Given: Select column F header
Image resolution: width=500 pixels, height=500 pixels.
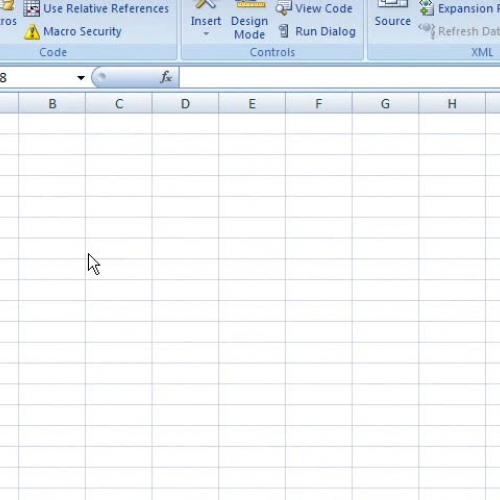Looking at the screenshot, I should point(319,104).
